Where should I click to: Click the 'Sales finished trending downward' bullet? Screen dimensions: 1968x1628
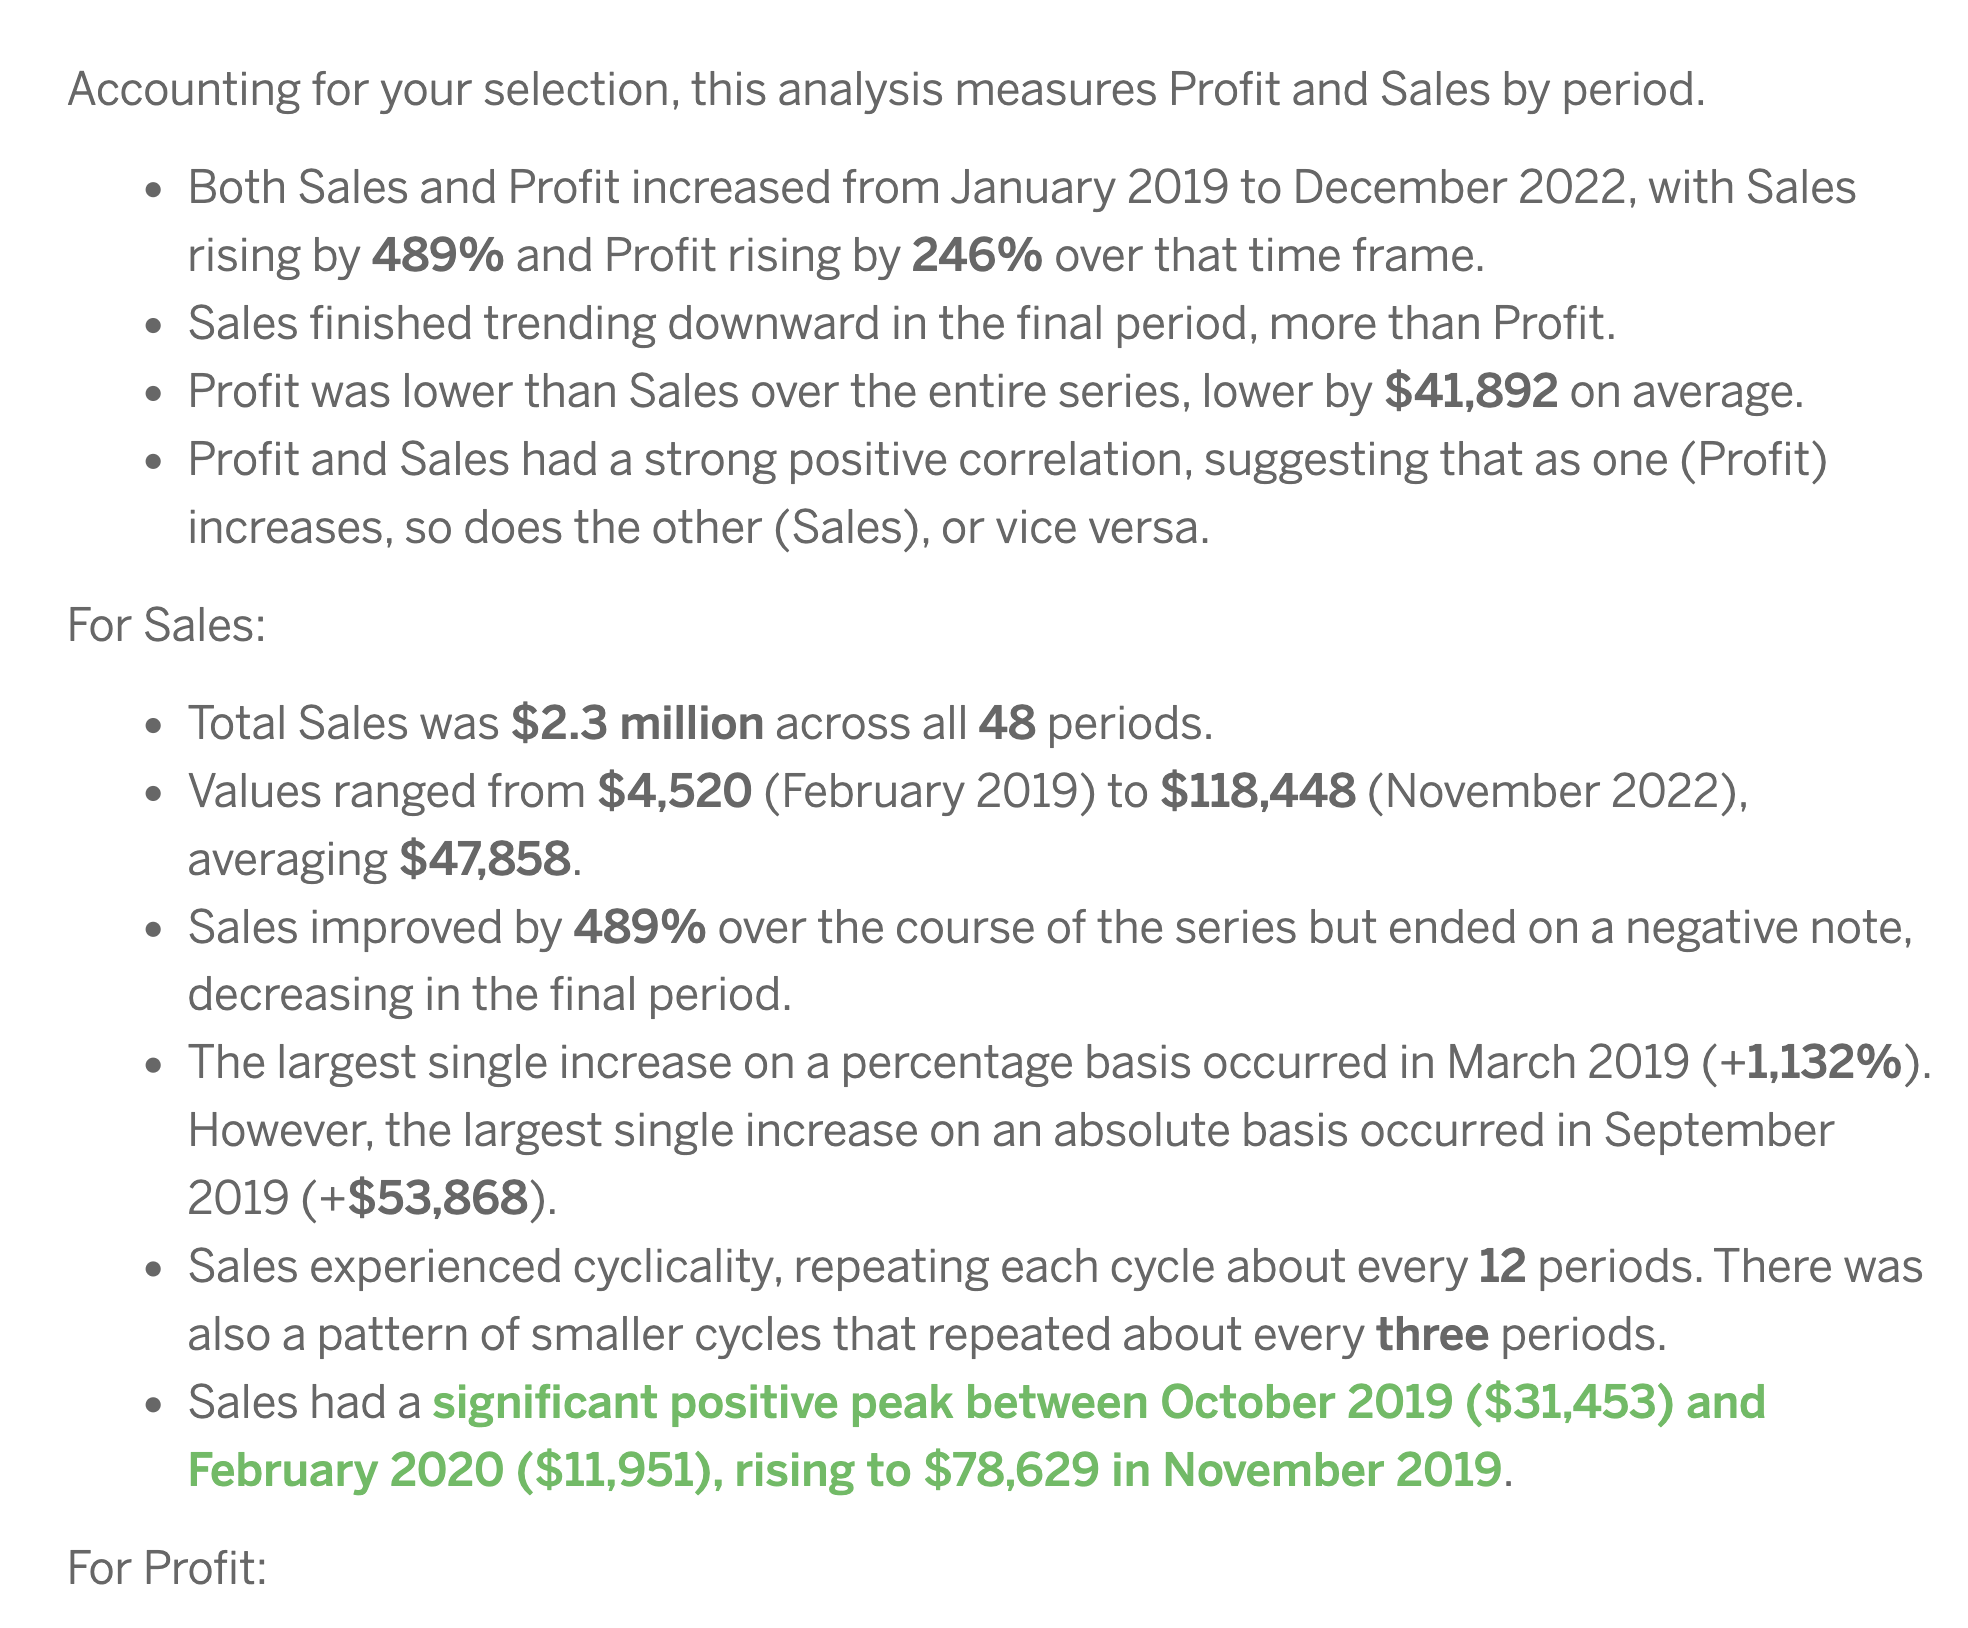901,324
